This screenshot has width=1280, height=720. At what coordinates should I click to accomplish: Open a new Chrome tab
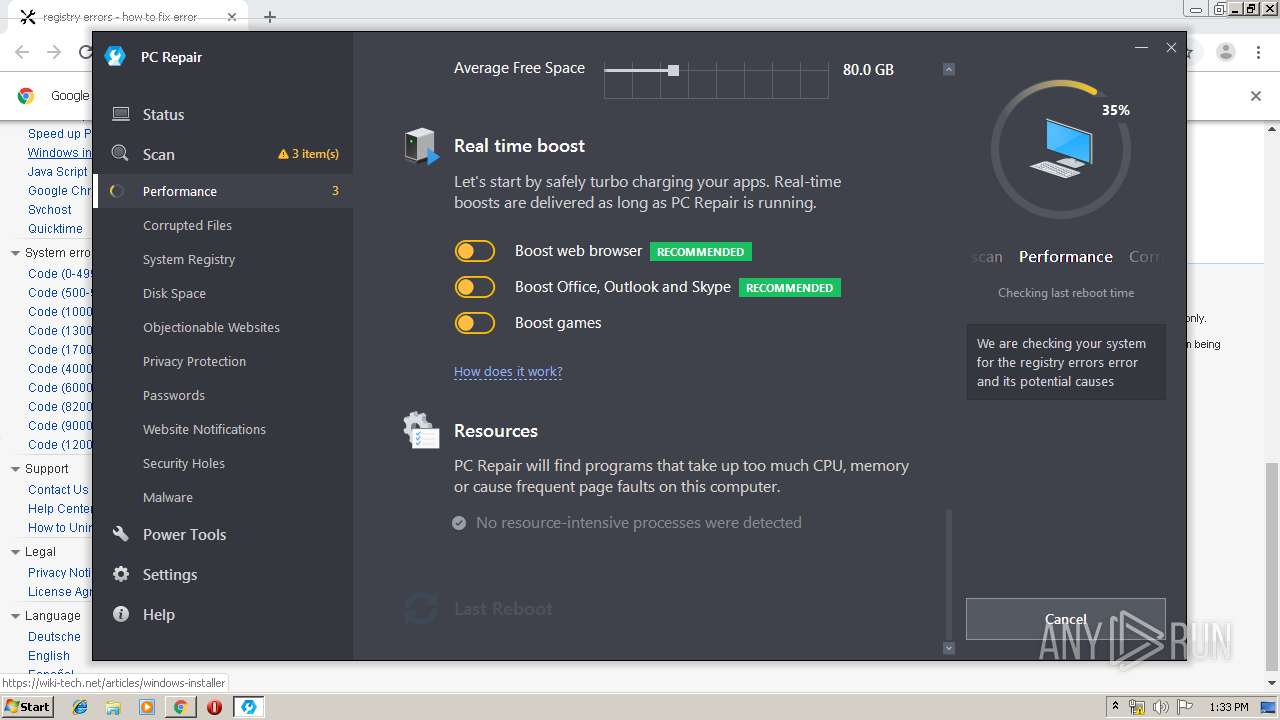click(x=270, y=17)
